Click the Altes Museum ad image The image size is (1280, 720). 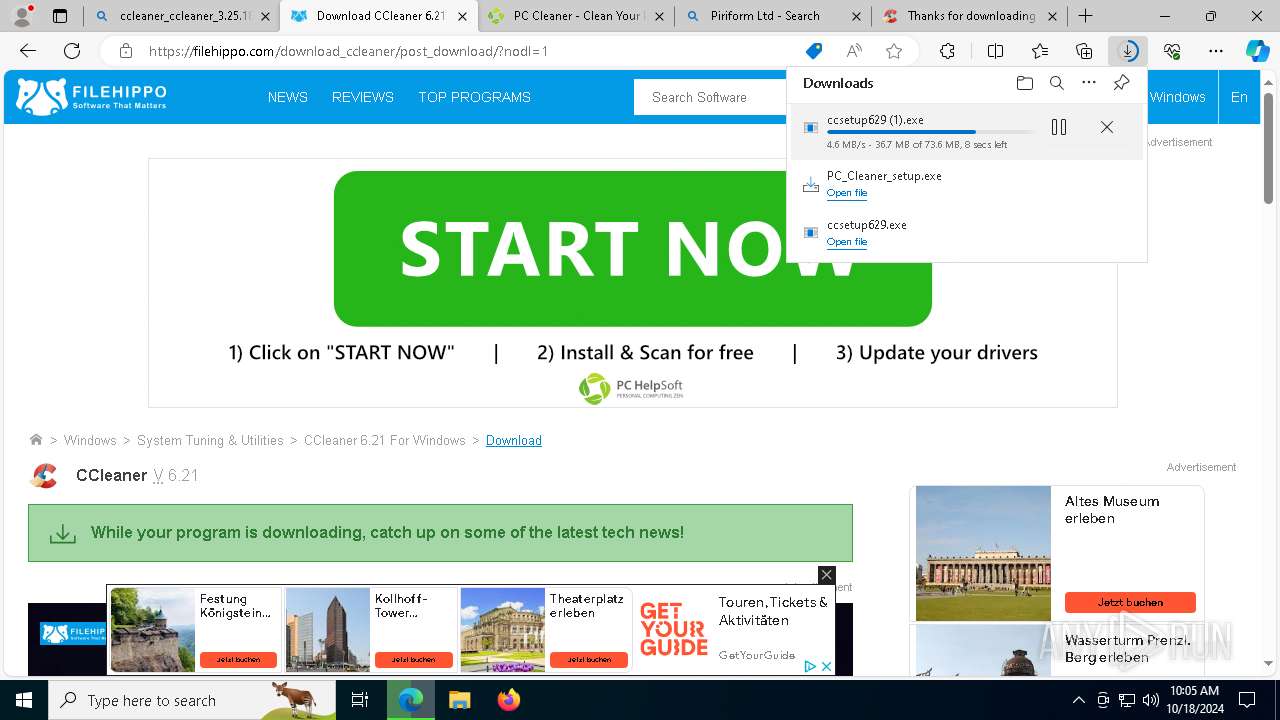(983, 553)
